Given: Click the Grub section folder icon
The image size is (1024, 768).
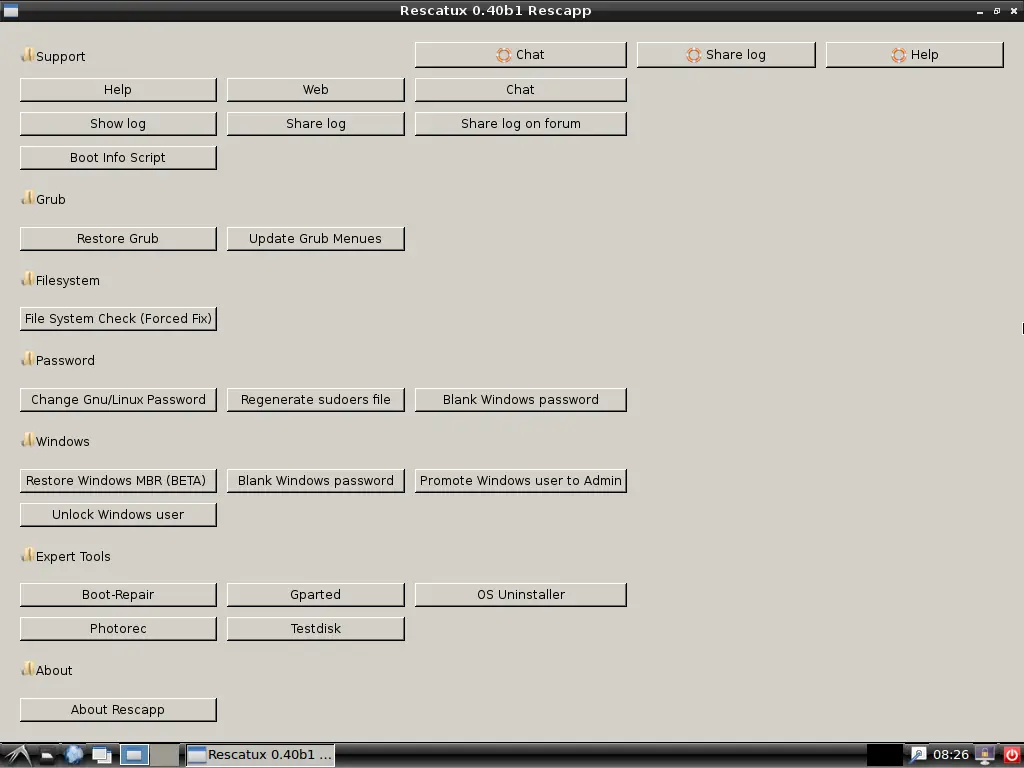Looking at the screenshot, I should 27,198.
